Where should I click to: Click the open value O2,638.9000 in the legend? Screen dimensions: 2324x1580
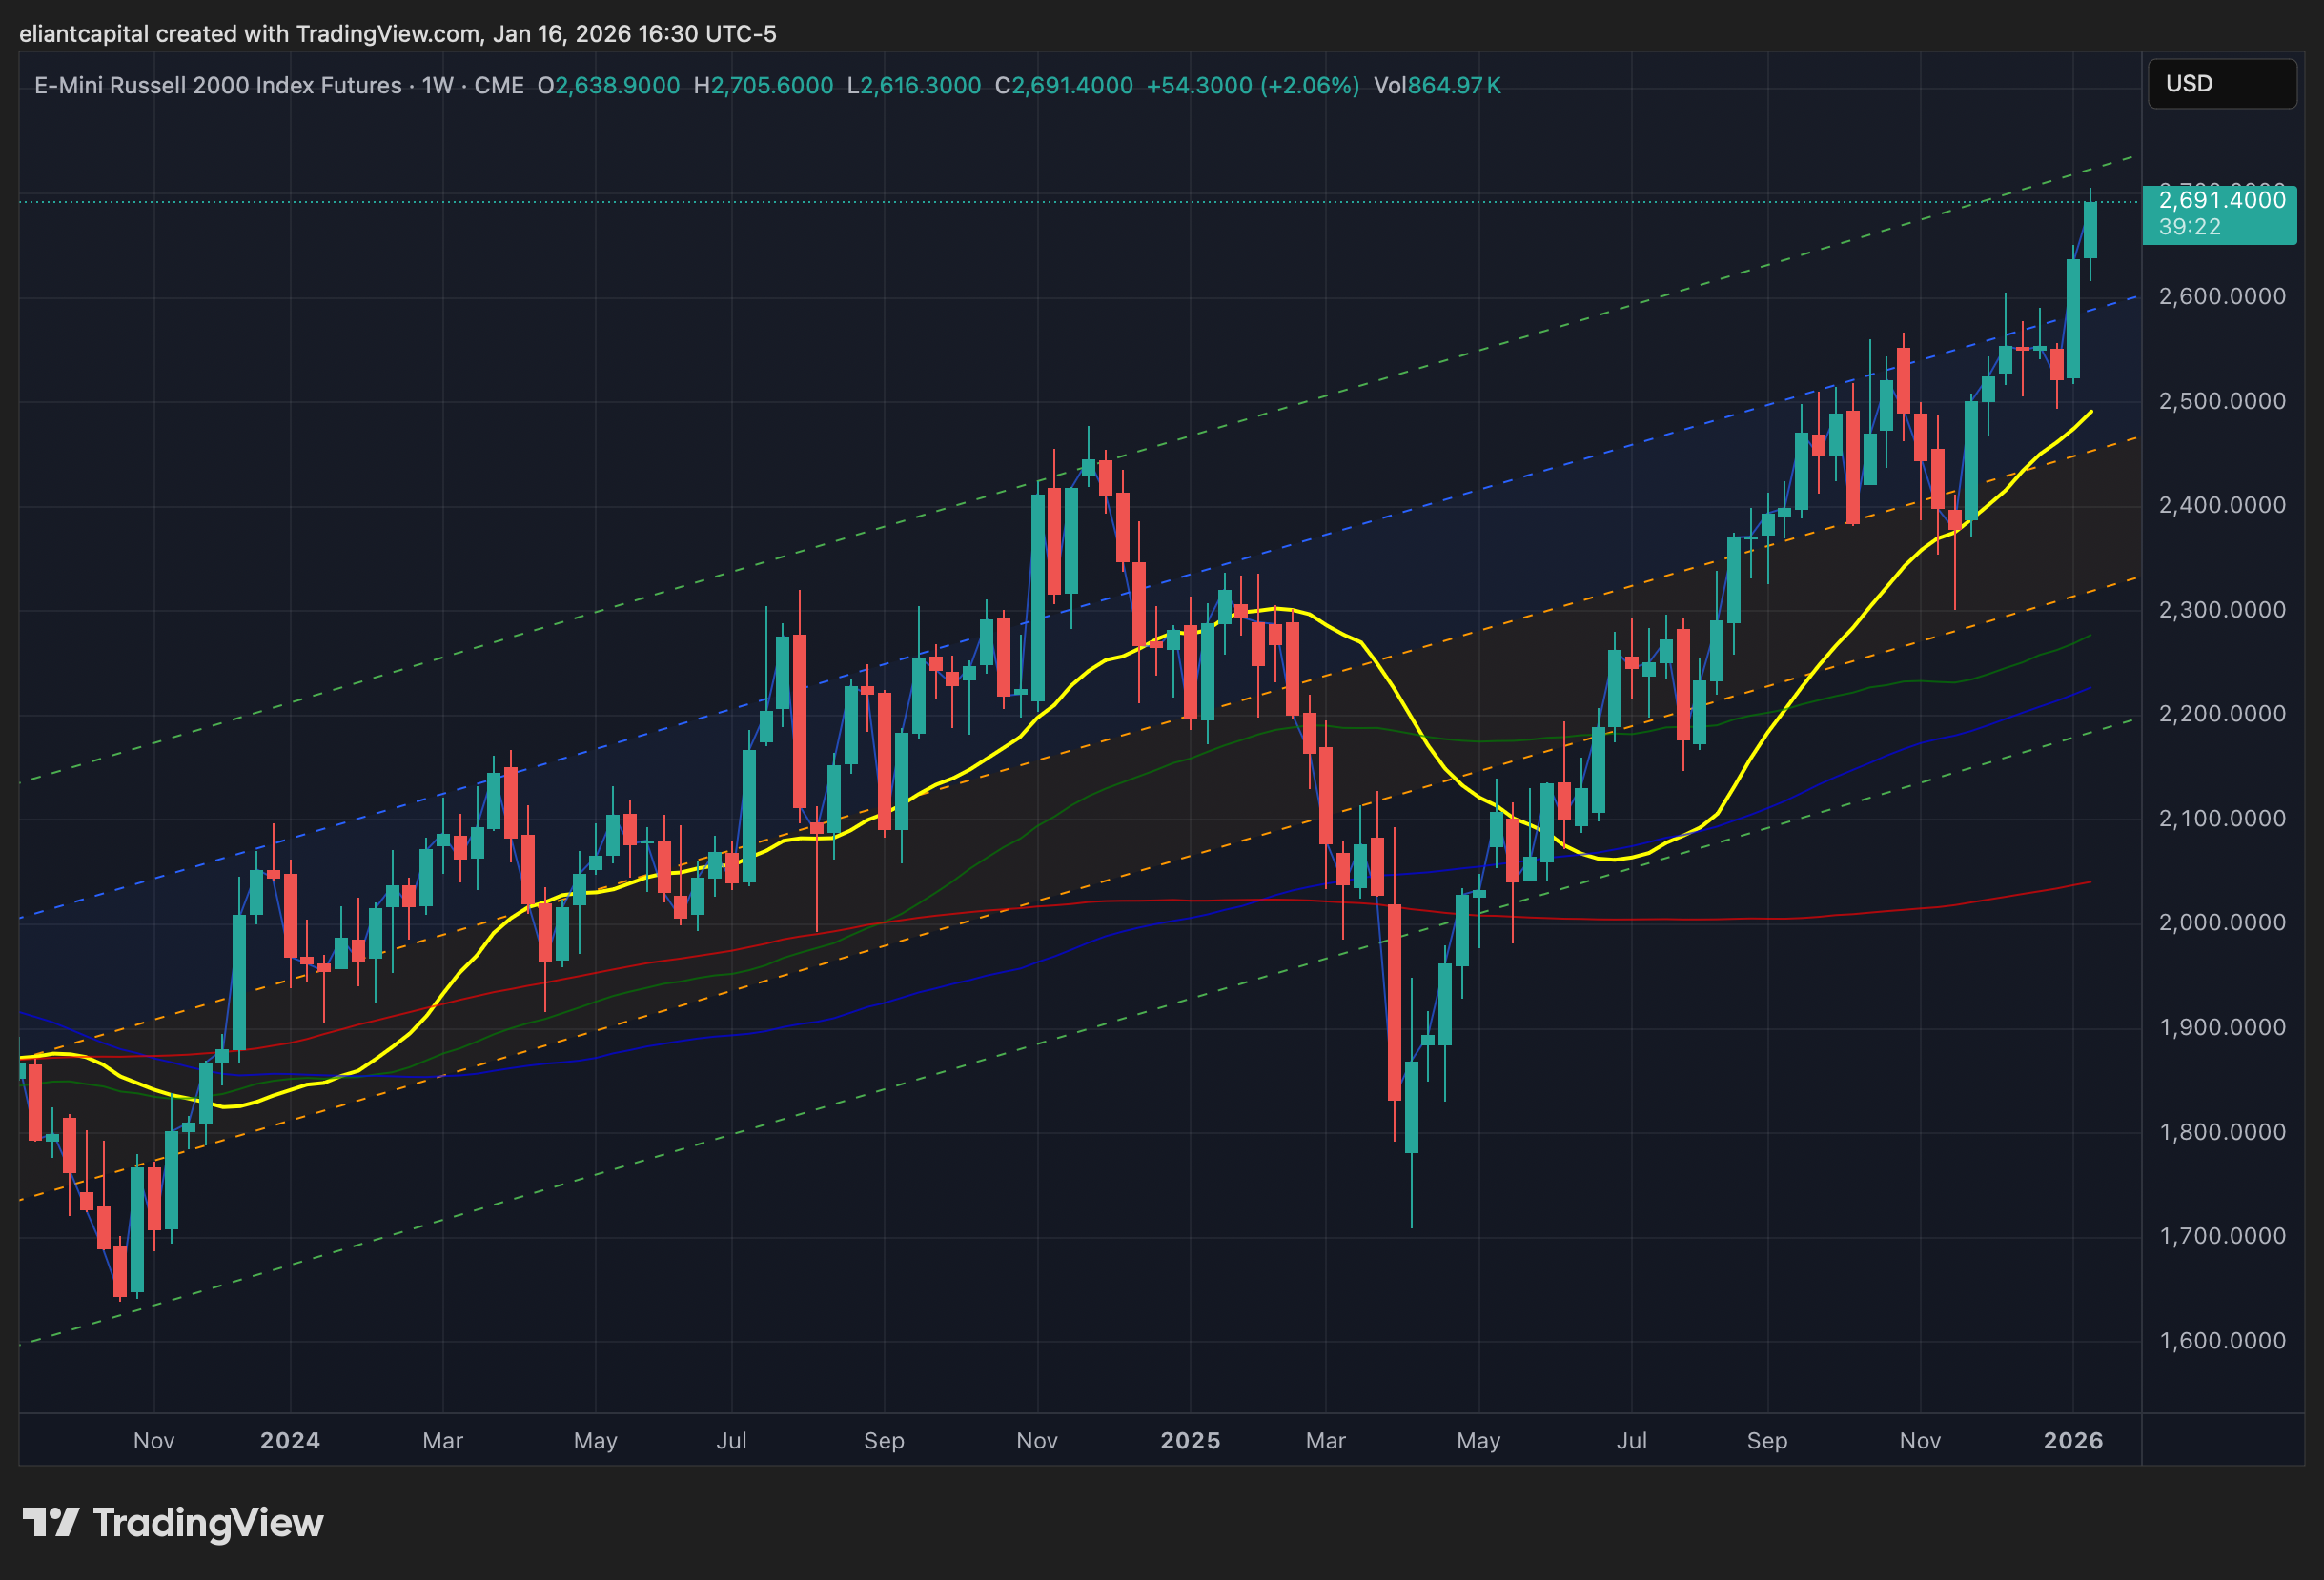click(608, 86)
